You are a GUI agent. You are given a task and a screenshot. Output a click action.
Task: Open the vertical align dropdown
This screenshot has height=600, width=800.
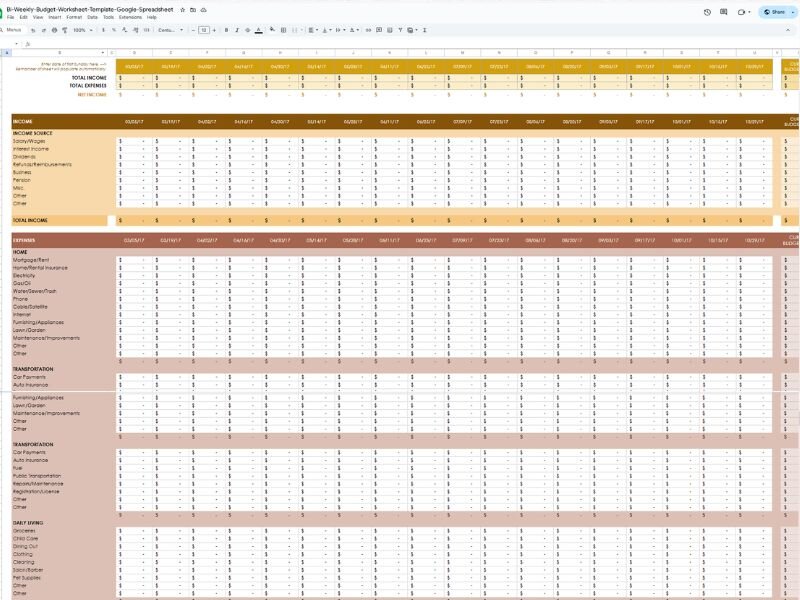click(x=327, y=30)
